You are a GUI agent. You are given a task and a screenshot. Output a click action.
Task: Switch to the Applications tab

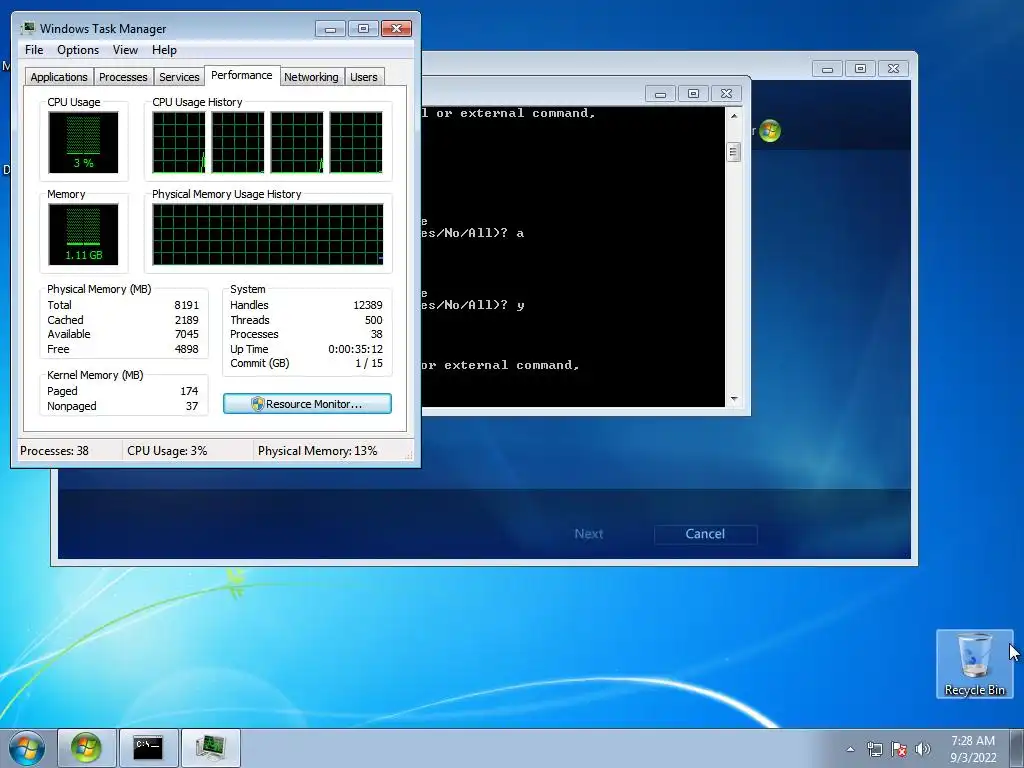(59, 77)
